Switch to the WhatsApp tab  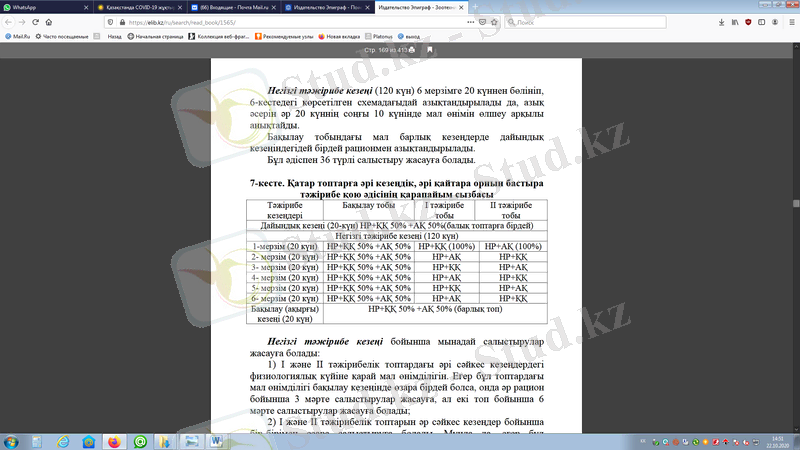[x=46, y=8]
